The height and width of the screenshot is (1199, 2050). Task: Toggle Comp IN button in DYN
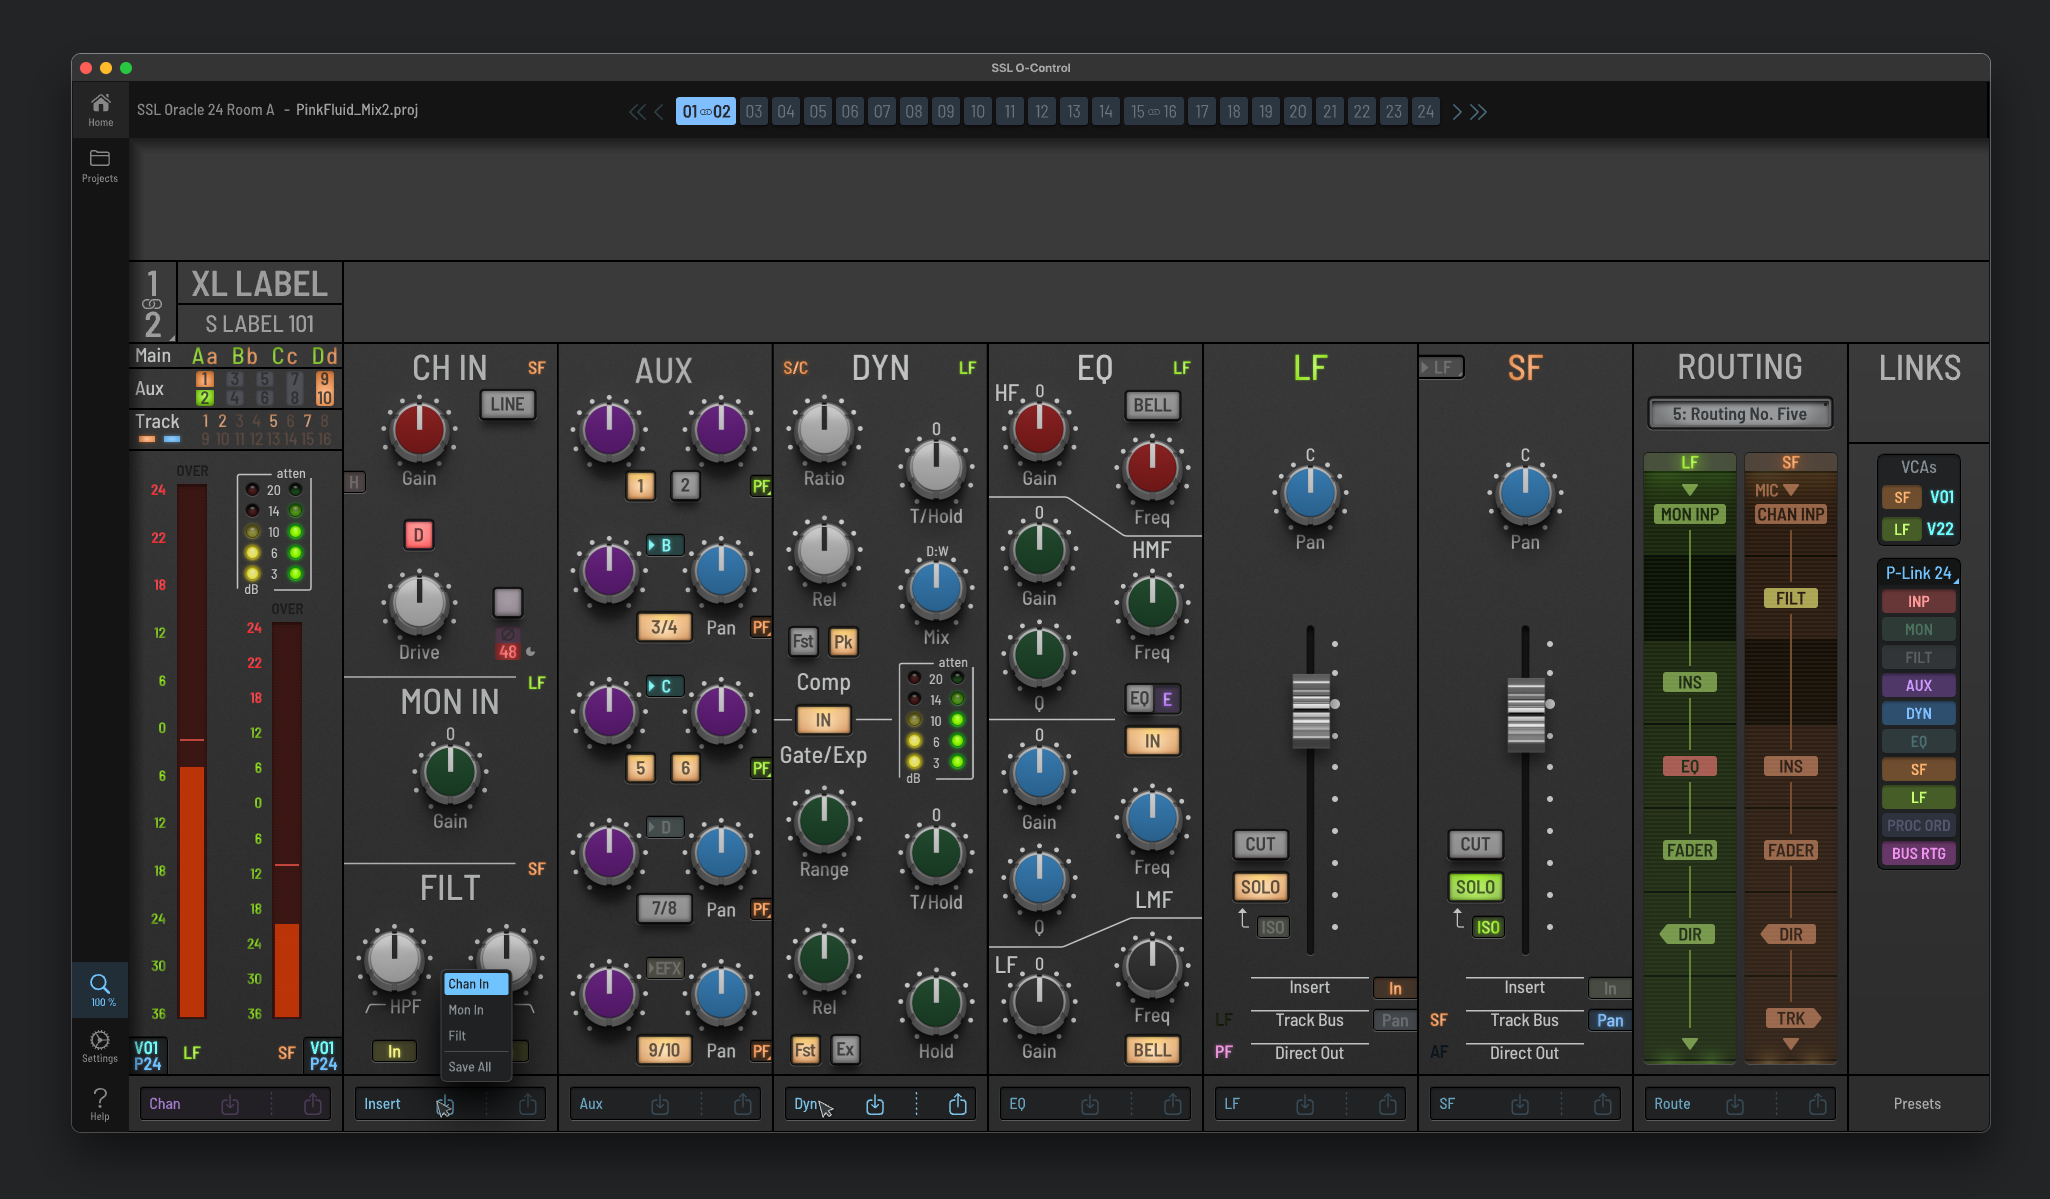pos(823,720)
